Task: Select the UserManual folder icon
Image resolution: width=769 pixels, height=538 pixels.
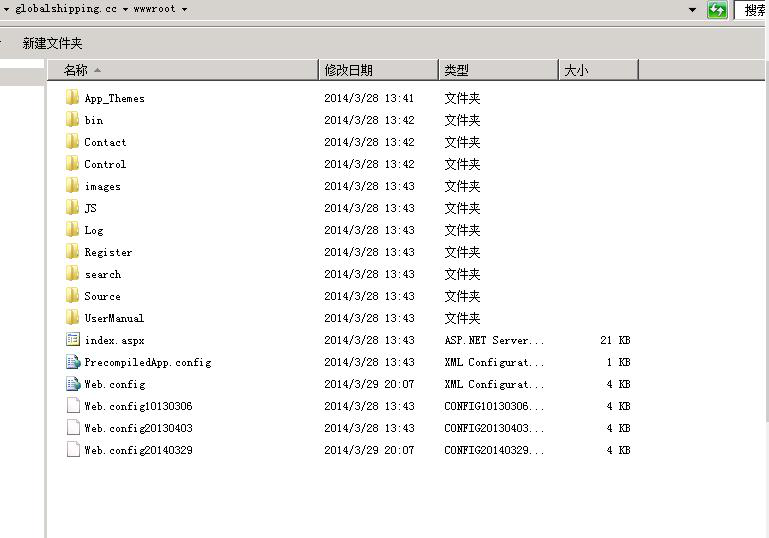Action: tap(72, 318)
